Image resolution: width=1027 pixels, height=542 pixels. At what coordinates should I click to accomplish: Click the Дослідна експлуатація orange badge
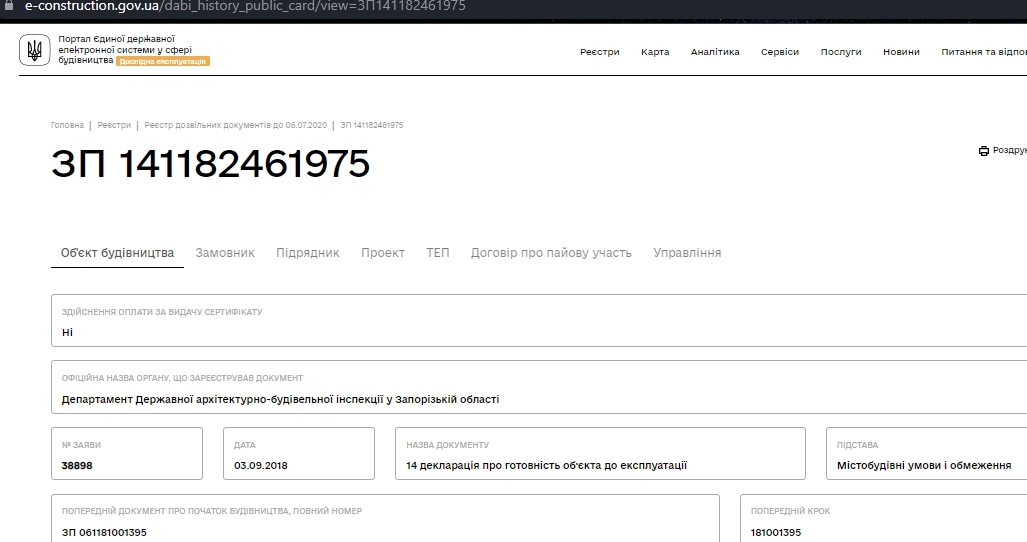[x=162, y=61]
